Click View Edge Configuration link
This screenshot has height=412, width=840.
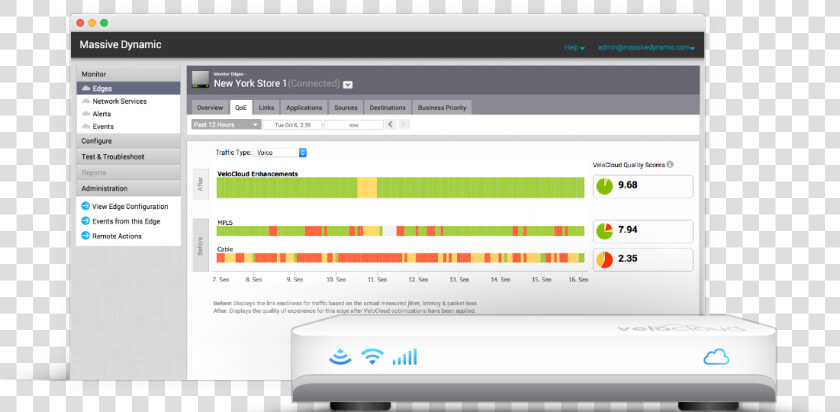click(130, 207)
